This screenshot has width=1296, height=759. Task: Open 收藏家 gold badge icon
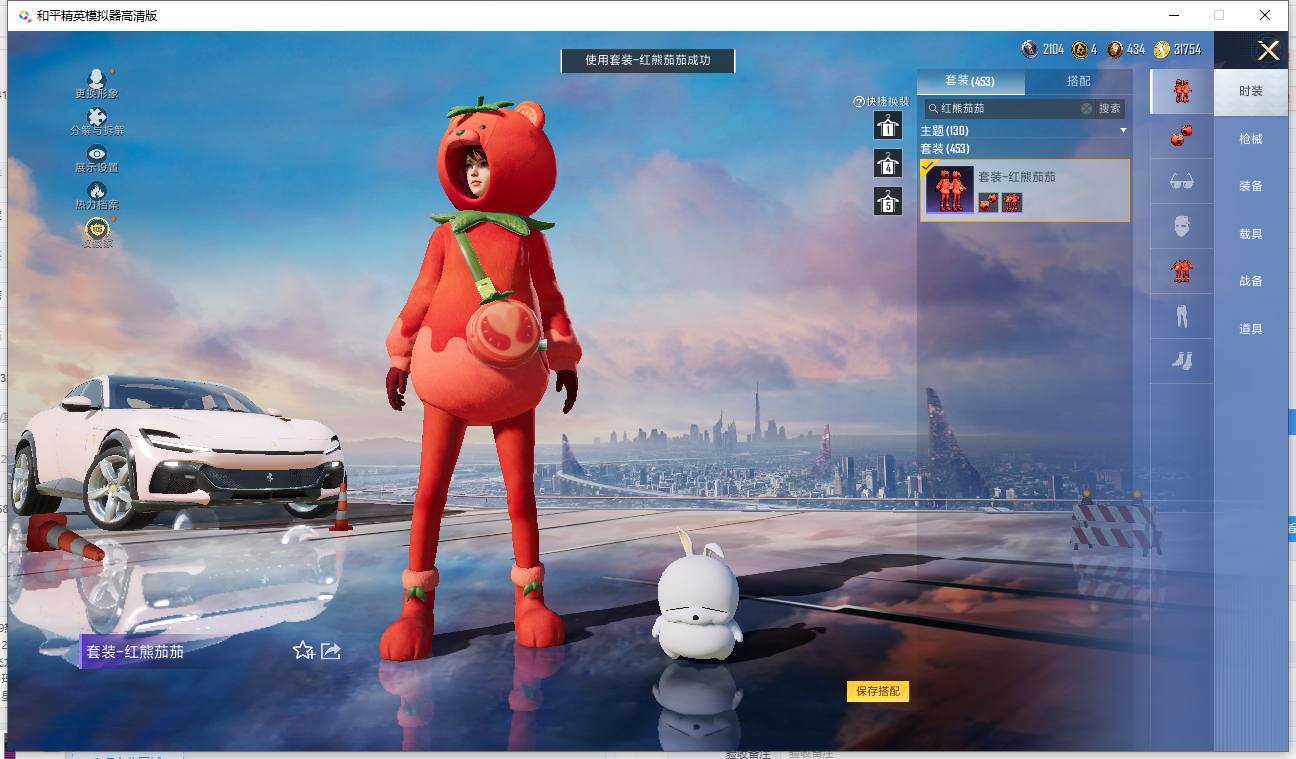coord(97,232)
